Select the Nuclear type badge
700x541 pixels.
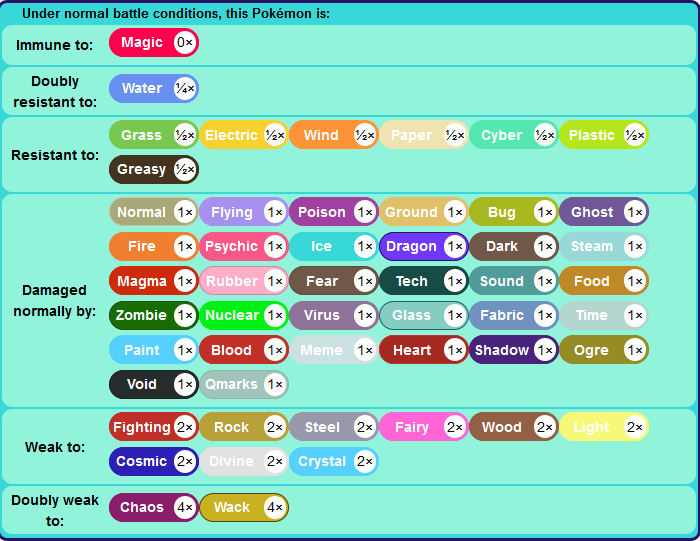[x=244, y=316]
